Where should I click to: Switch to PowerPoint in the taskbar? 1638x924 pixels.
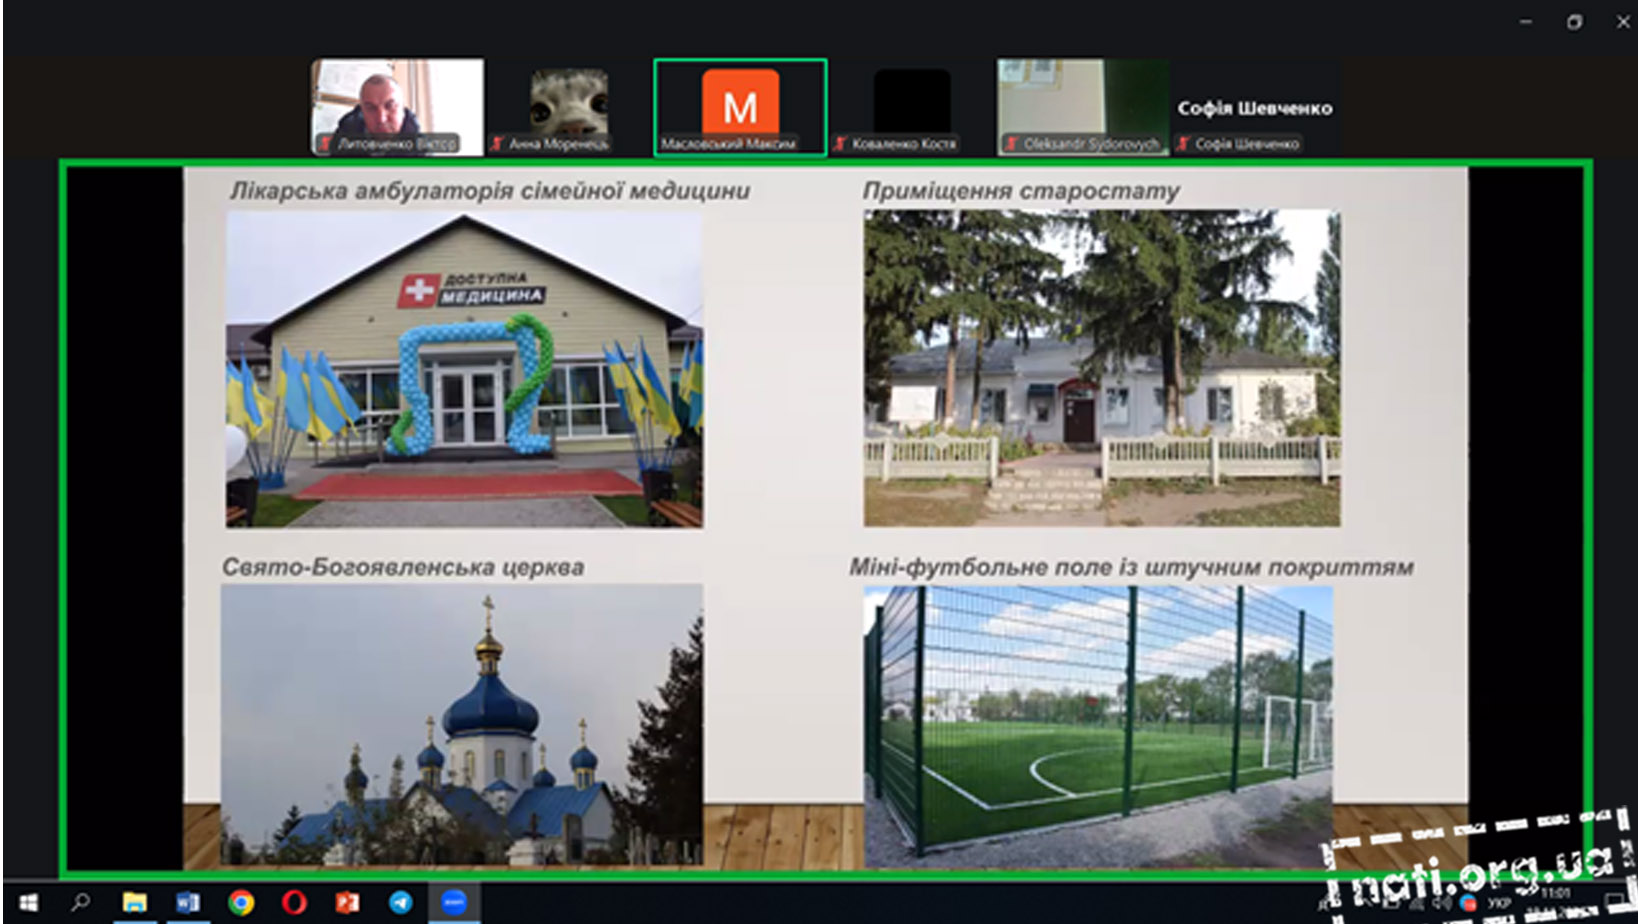pos(347,903)
